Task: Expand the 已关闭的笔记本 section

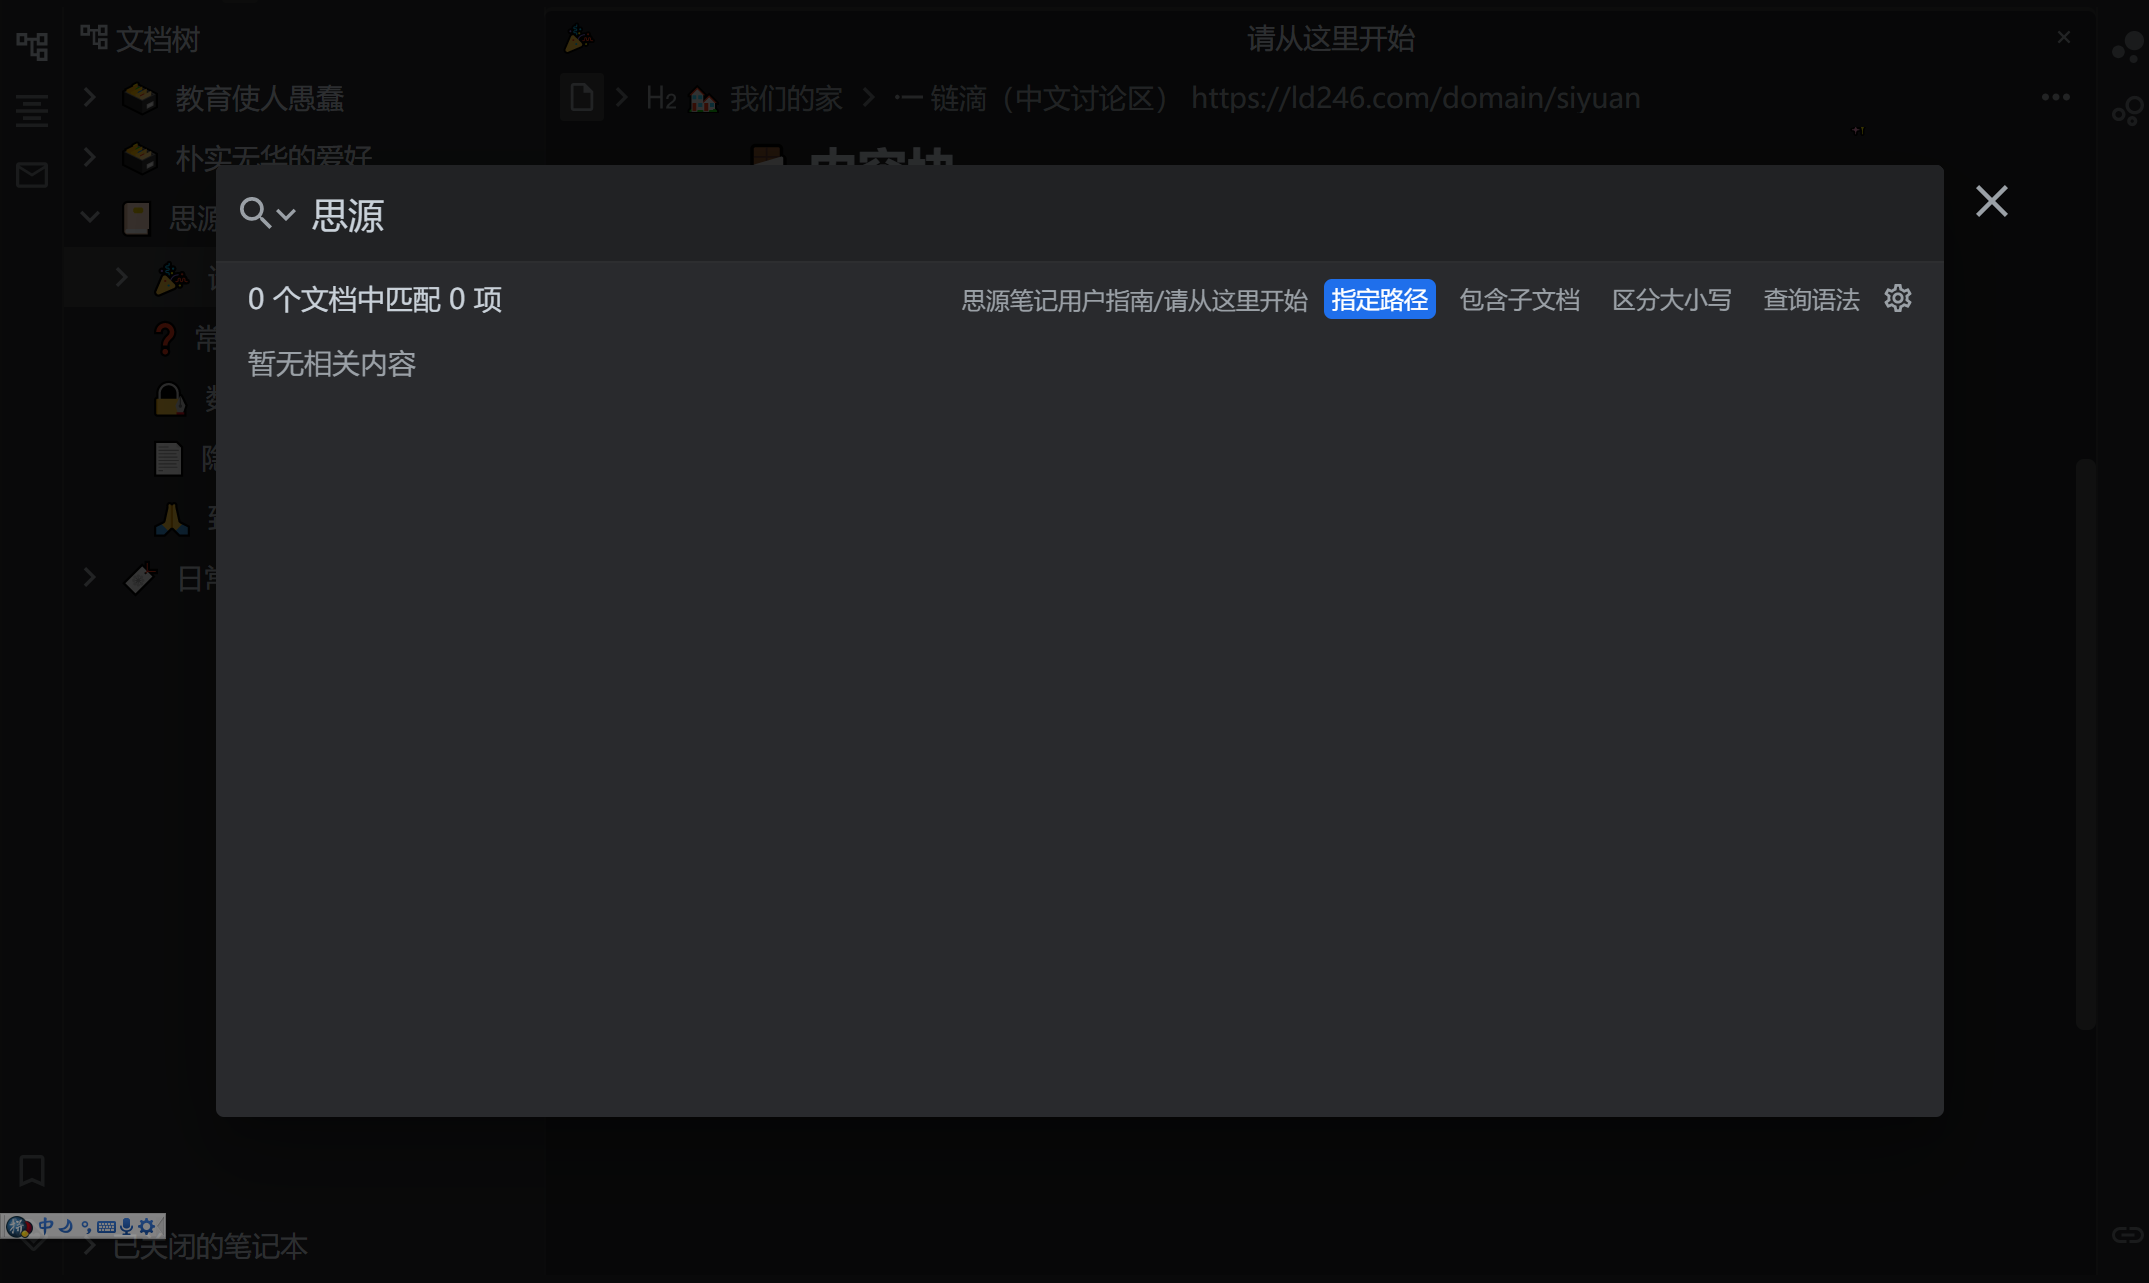Action: click(x=89, y=1246)
